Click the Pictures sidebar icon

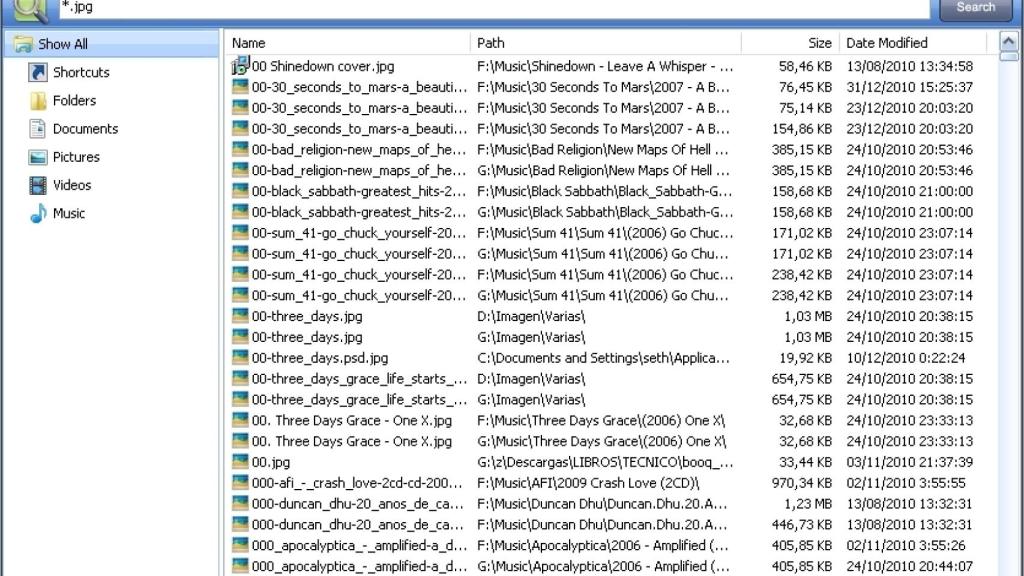coord(38,157)
